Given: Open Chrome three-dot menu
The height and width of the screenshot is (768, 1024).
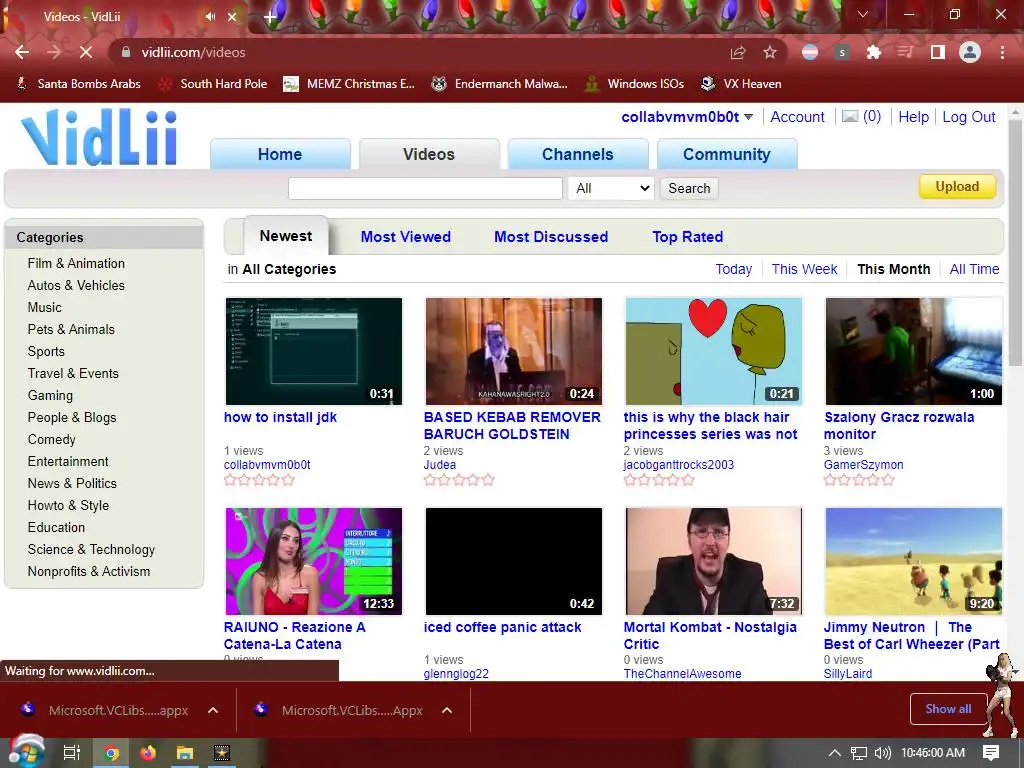Looking at the screenshot, I should tap(1002, 52).
